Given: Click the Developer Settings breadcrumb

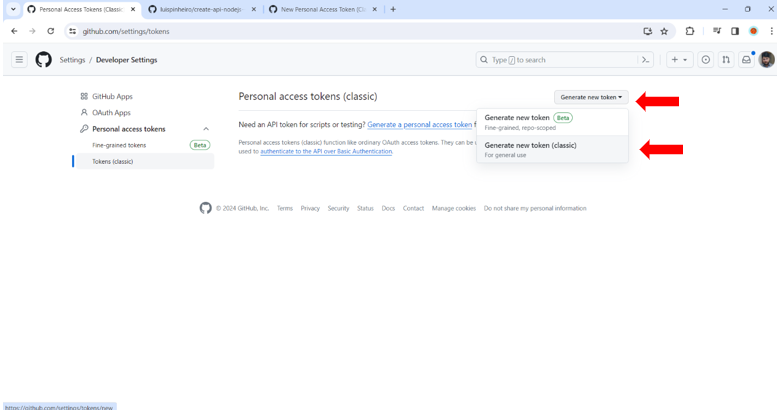Looking at the screenshot, I should (126, 60).
